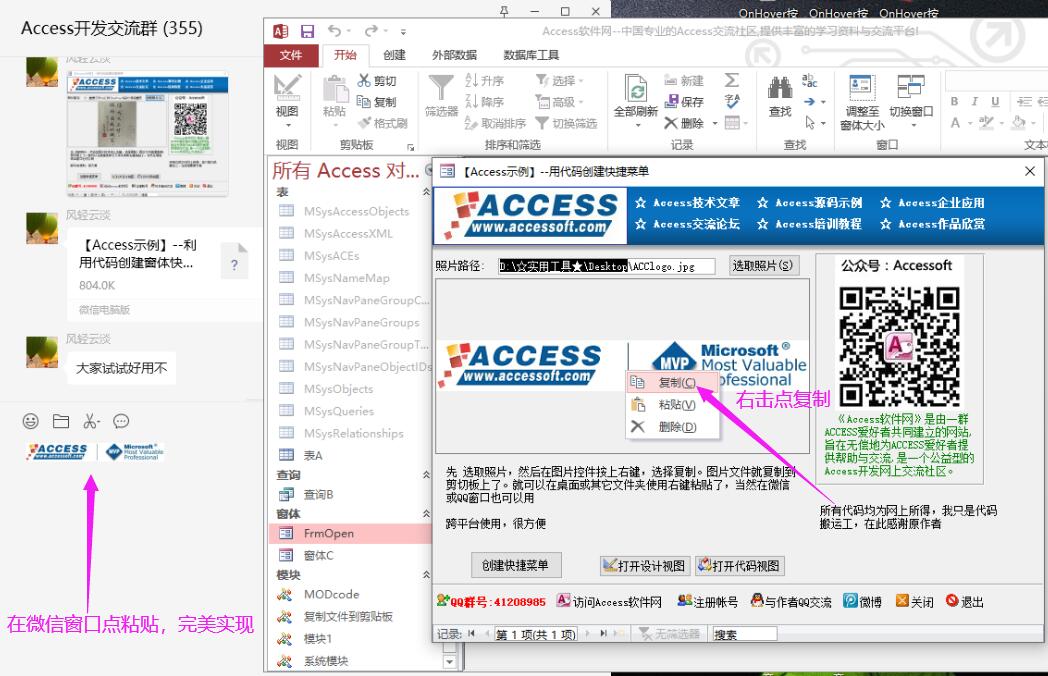The height and width of the screenshot is (676, 1048).
Task: Click the 退出 exit button on the form
Action: (x=964, y=602)
